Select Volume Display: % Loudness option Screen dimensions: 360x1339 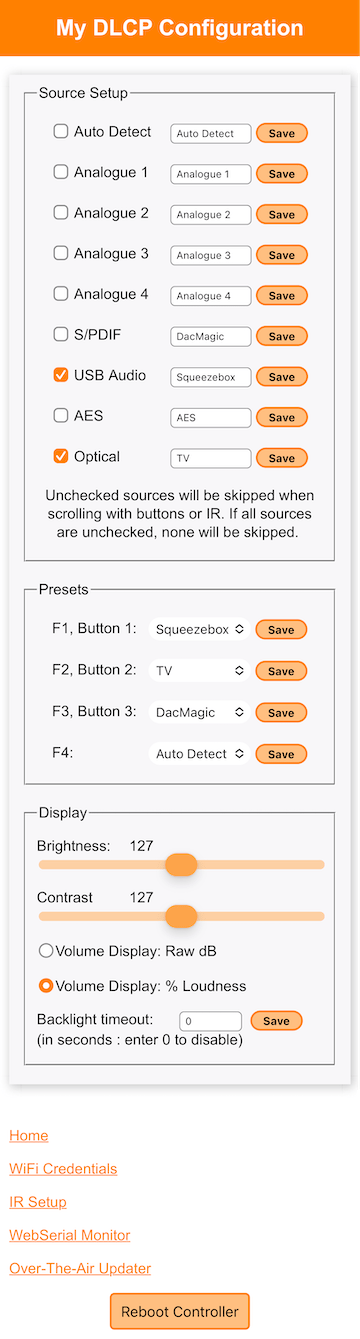click(46, 986)
